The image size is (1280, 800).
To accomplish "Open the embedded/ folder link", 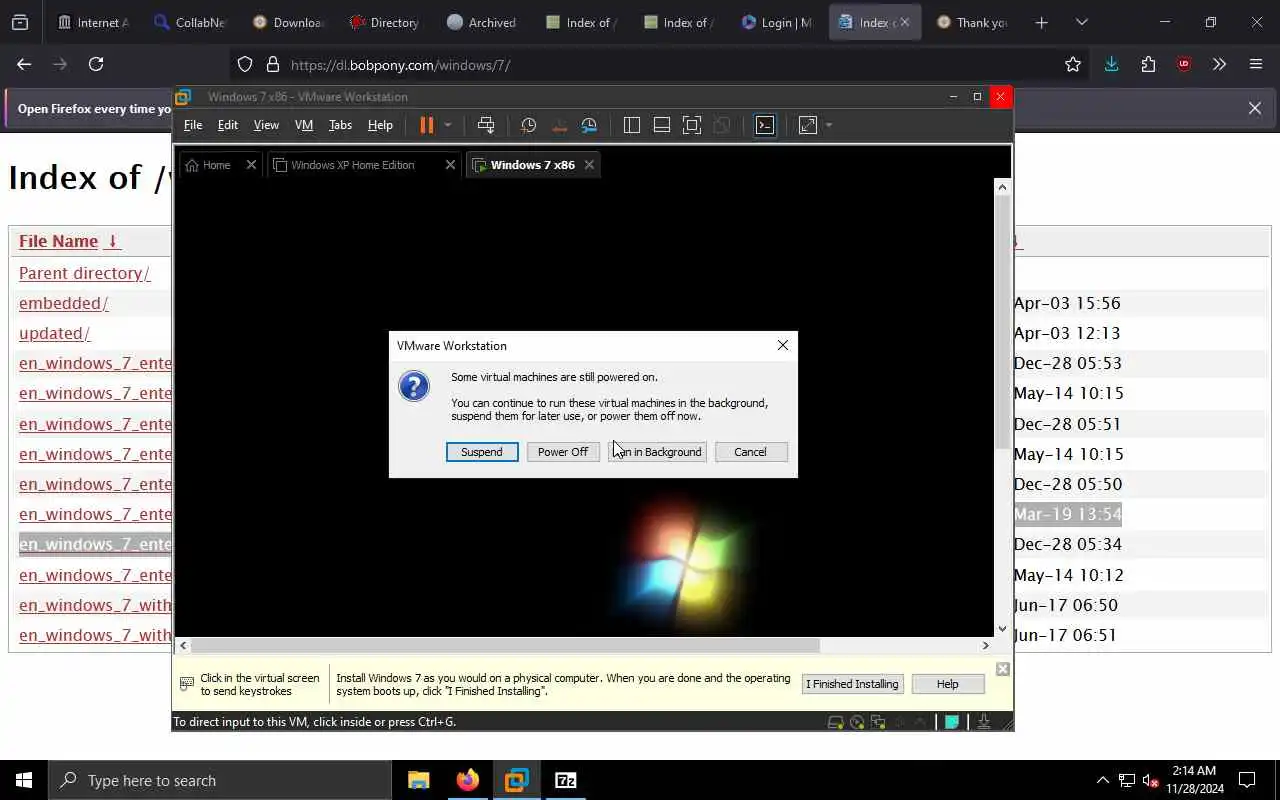I will 64,303.
